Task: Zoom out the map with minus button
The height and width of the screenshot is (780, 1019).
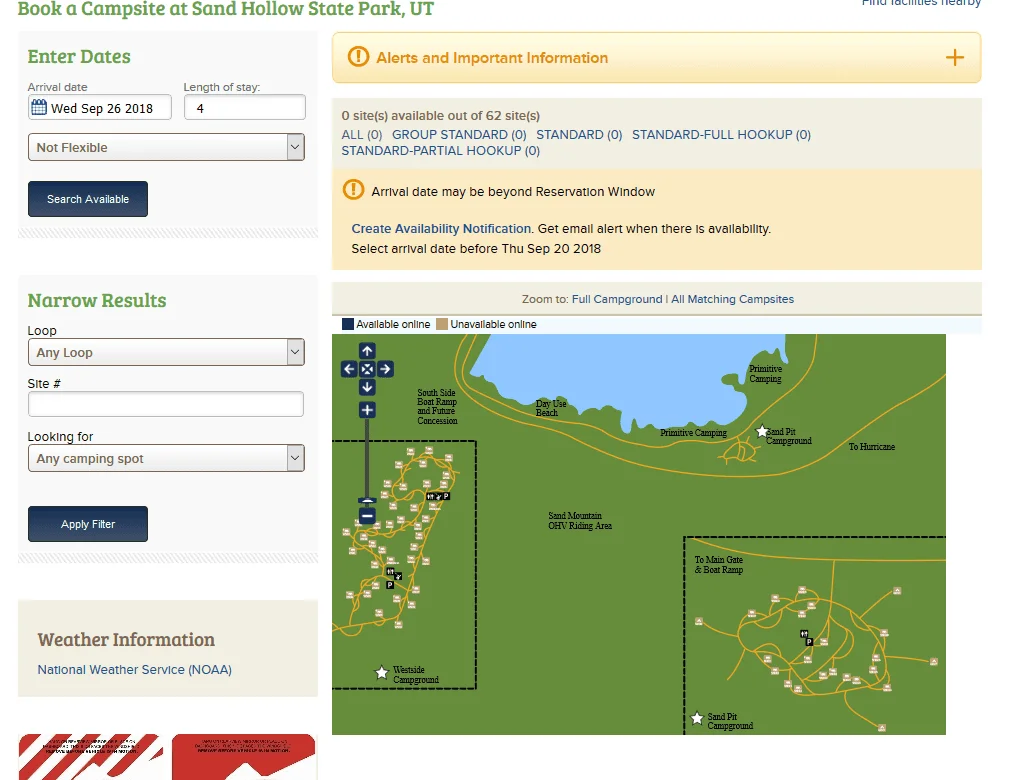Action: pyautogui.click(x=367, y=517)
